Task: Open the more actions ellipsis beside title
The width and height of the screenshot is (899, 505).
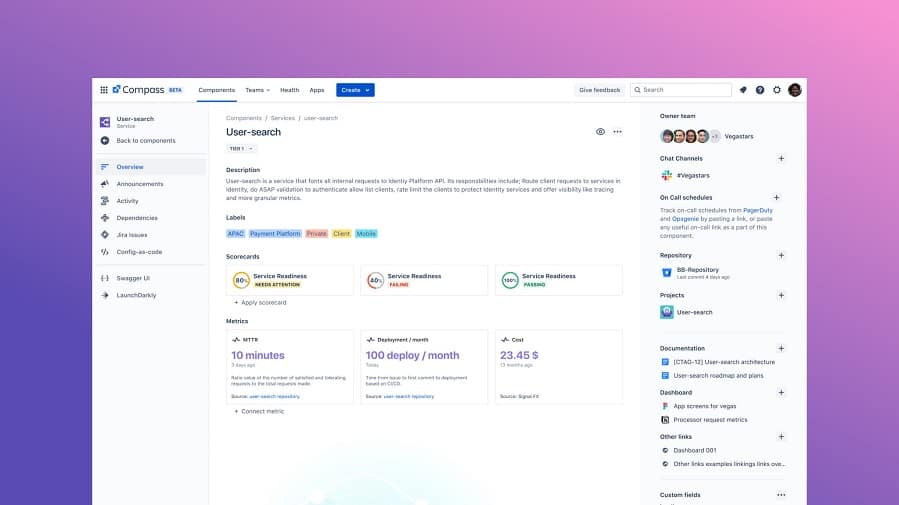Action: [617, 132]
